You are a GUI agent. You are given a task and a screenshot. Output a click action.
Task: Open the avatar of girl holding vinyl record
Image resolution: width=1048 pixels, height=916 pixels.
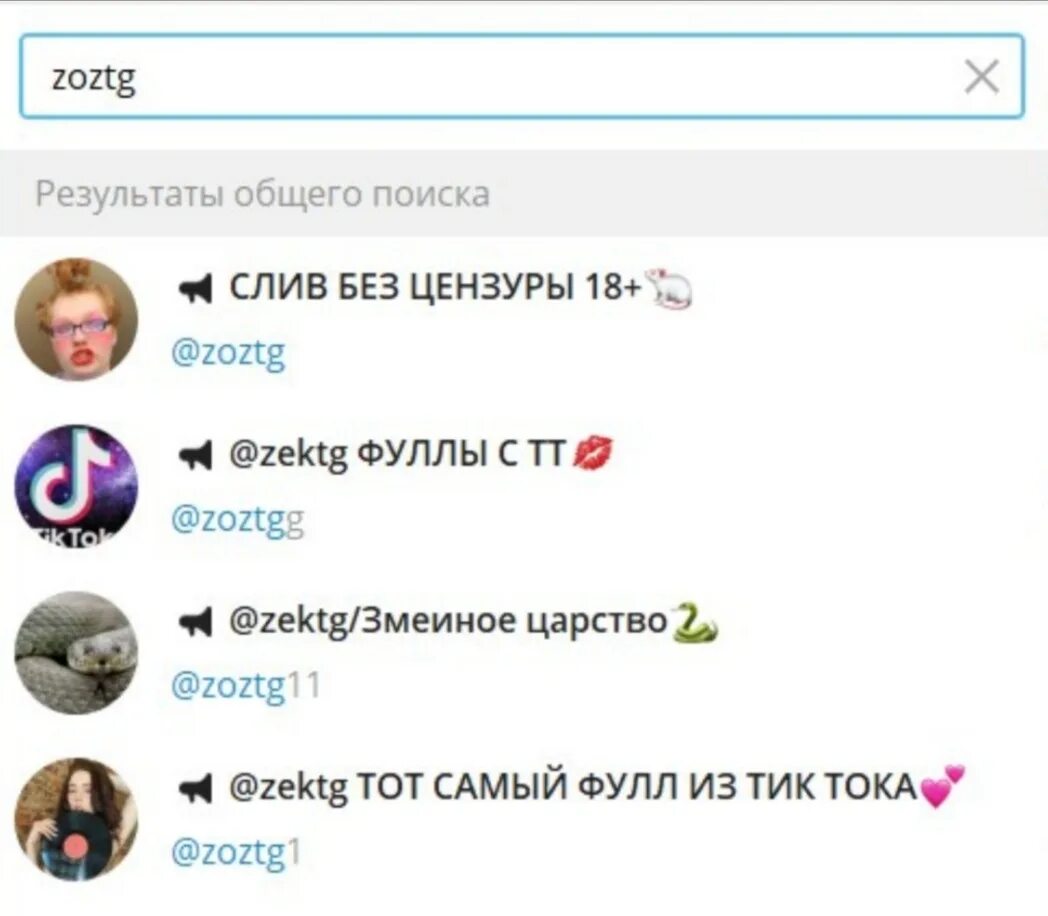tap(76, 819)
